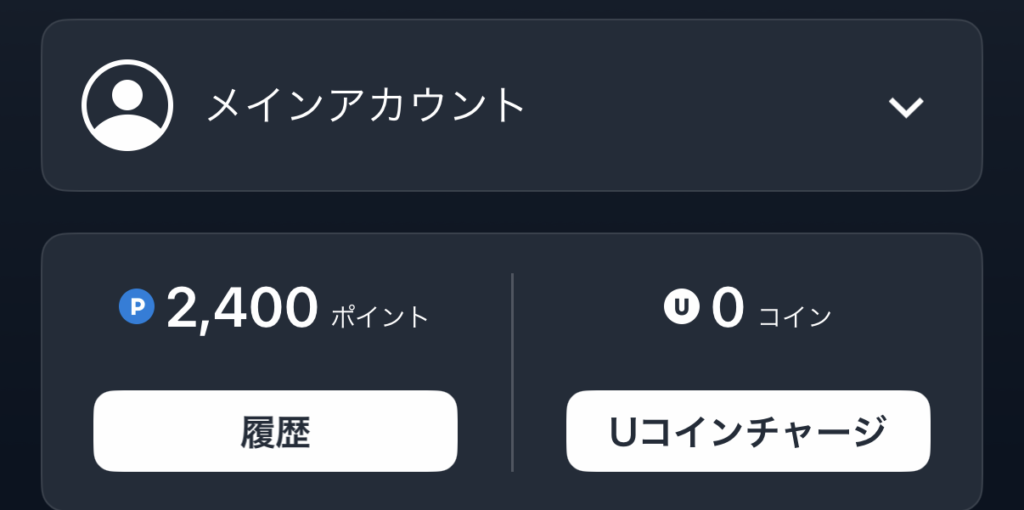This screenshot has width=1024, height=510.
Task: Expand the account switcher chevron
Action: tap(906, 107)
